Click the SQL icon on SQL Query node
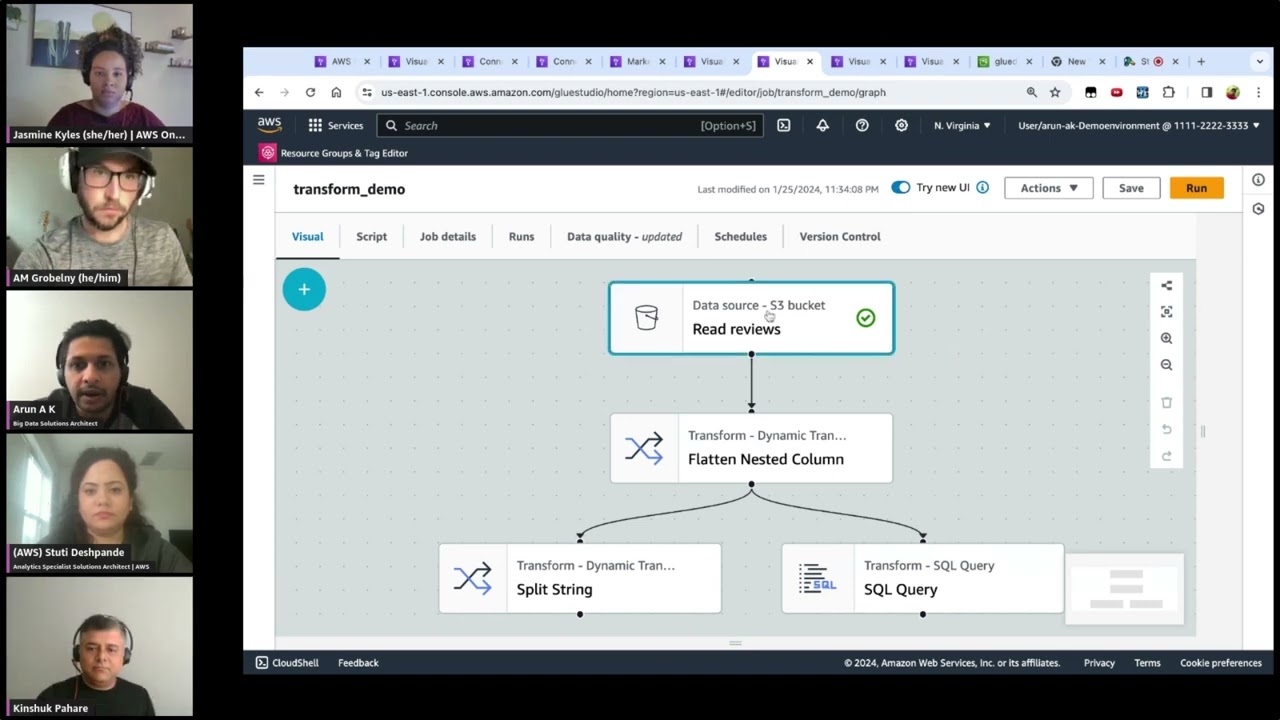 pos(817,578)
